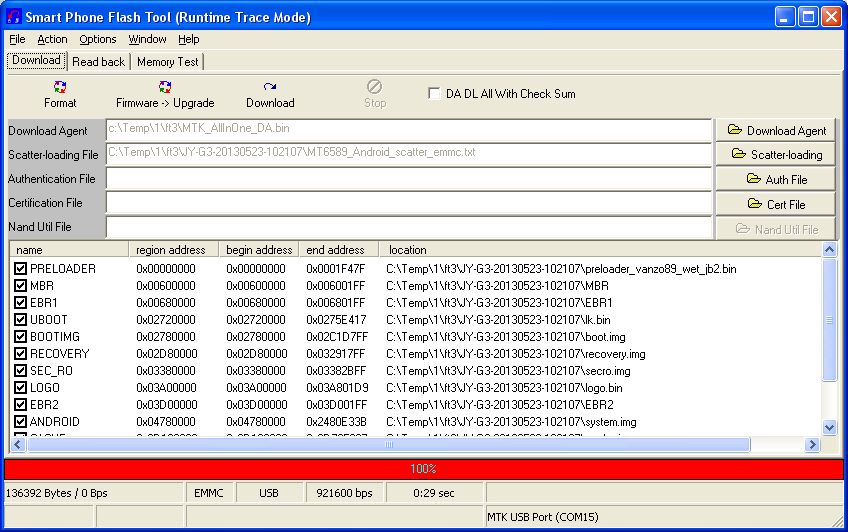The height and width of the screenshot is (532, 848).
Task: Switch to the Memory Test tab
Action: pyautogui.click(x=168, y=62)
